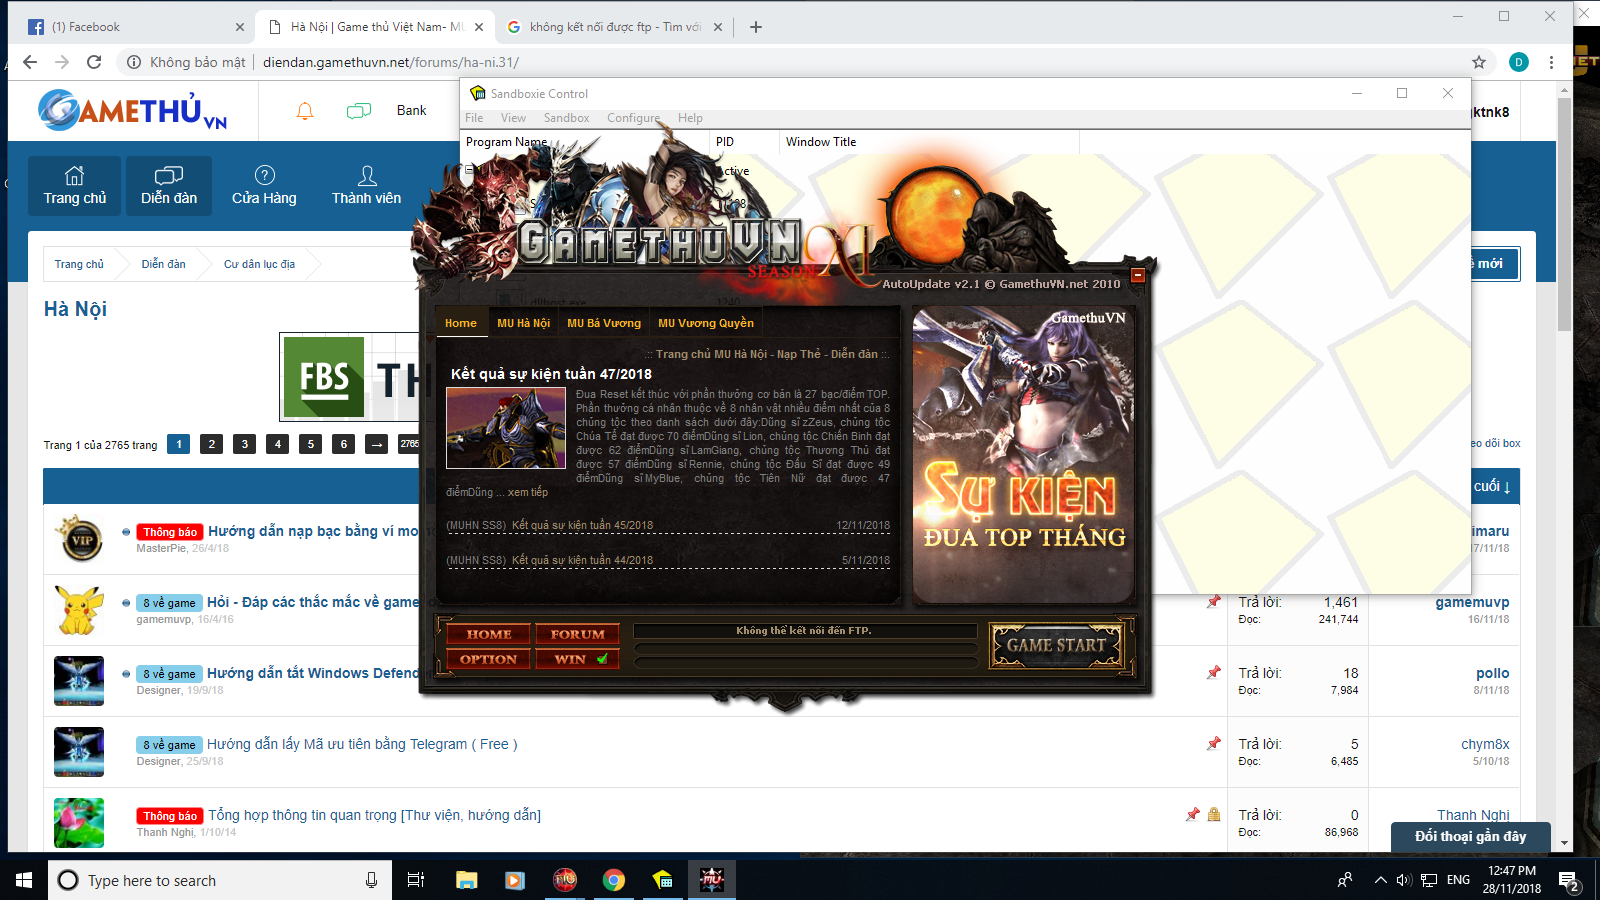
Task: Open Chrome profile avatar D
Action: [x=1519, y=62]
